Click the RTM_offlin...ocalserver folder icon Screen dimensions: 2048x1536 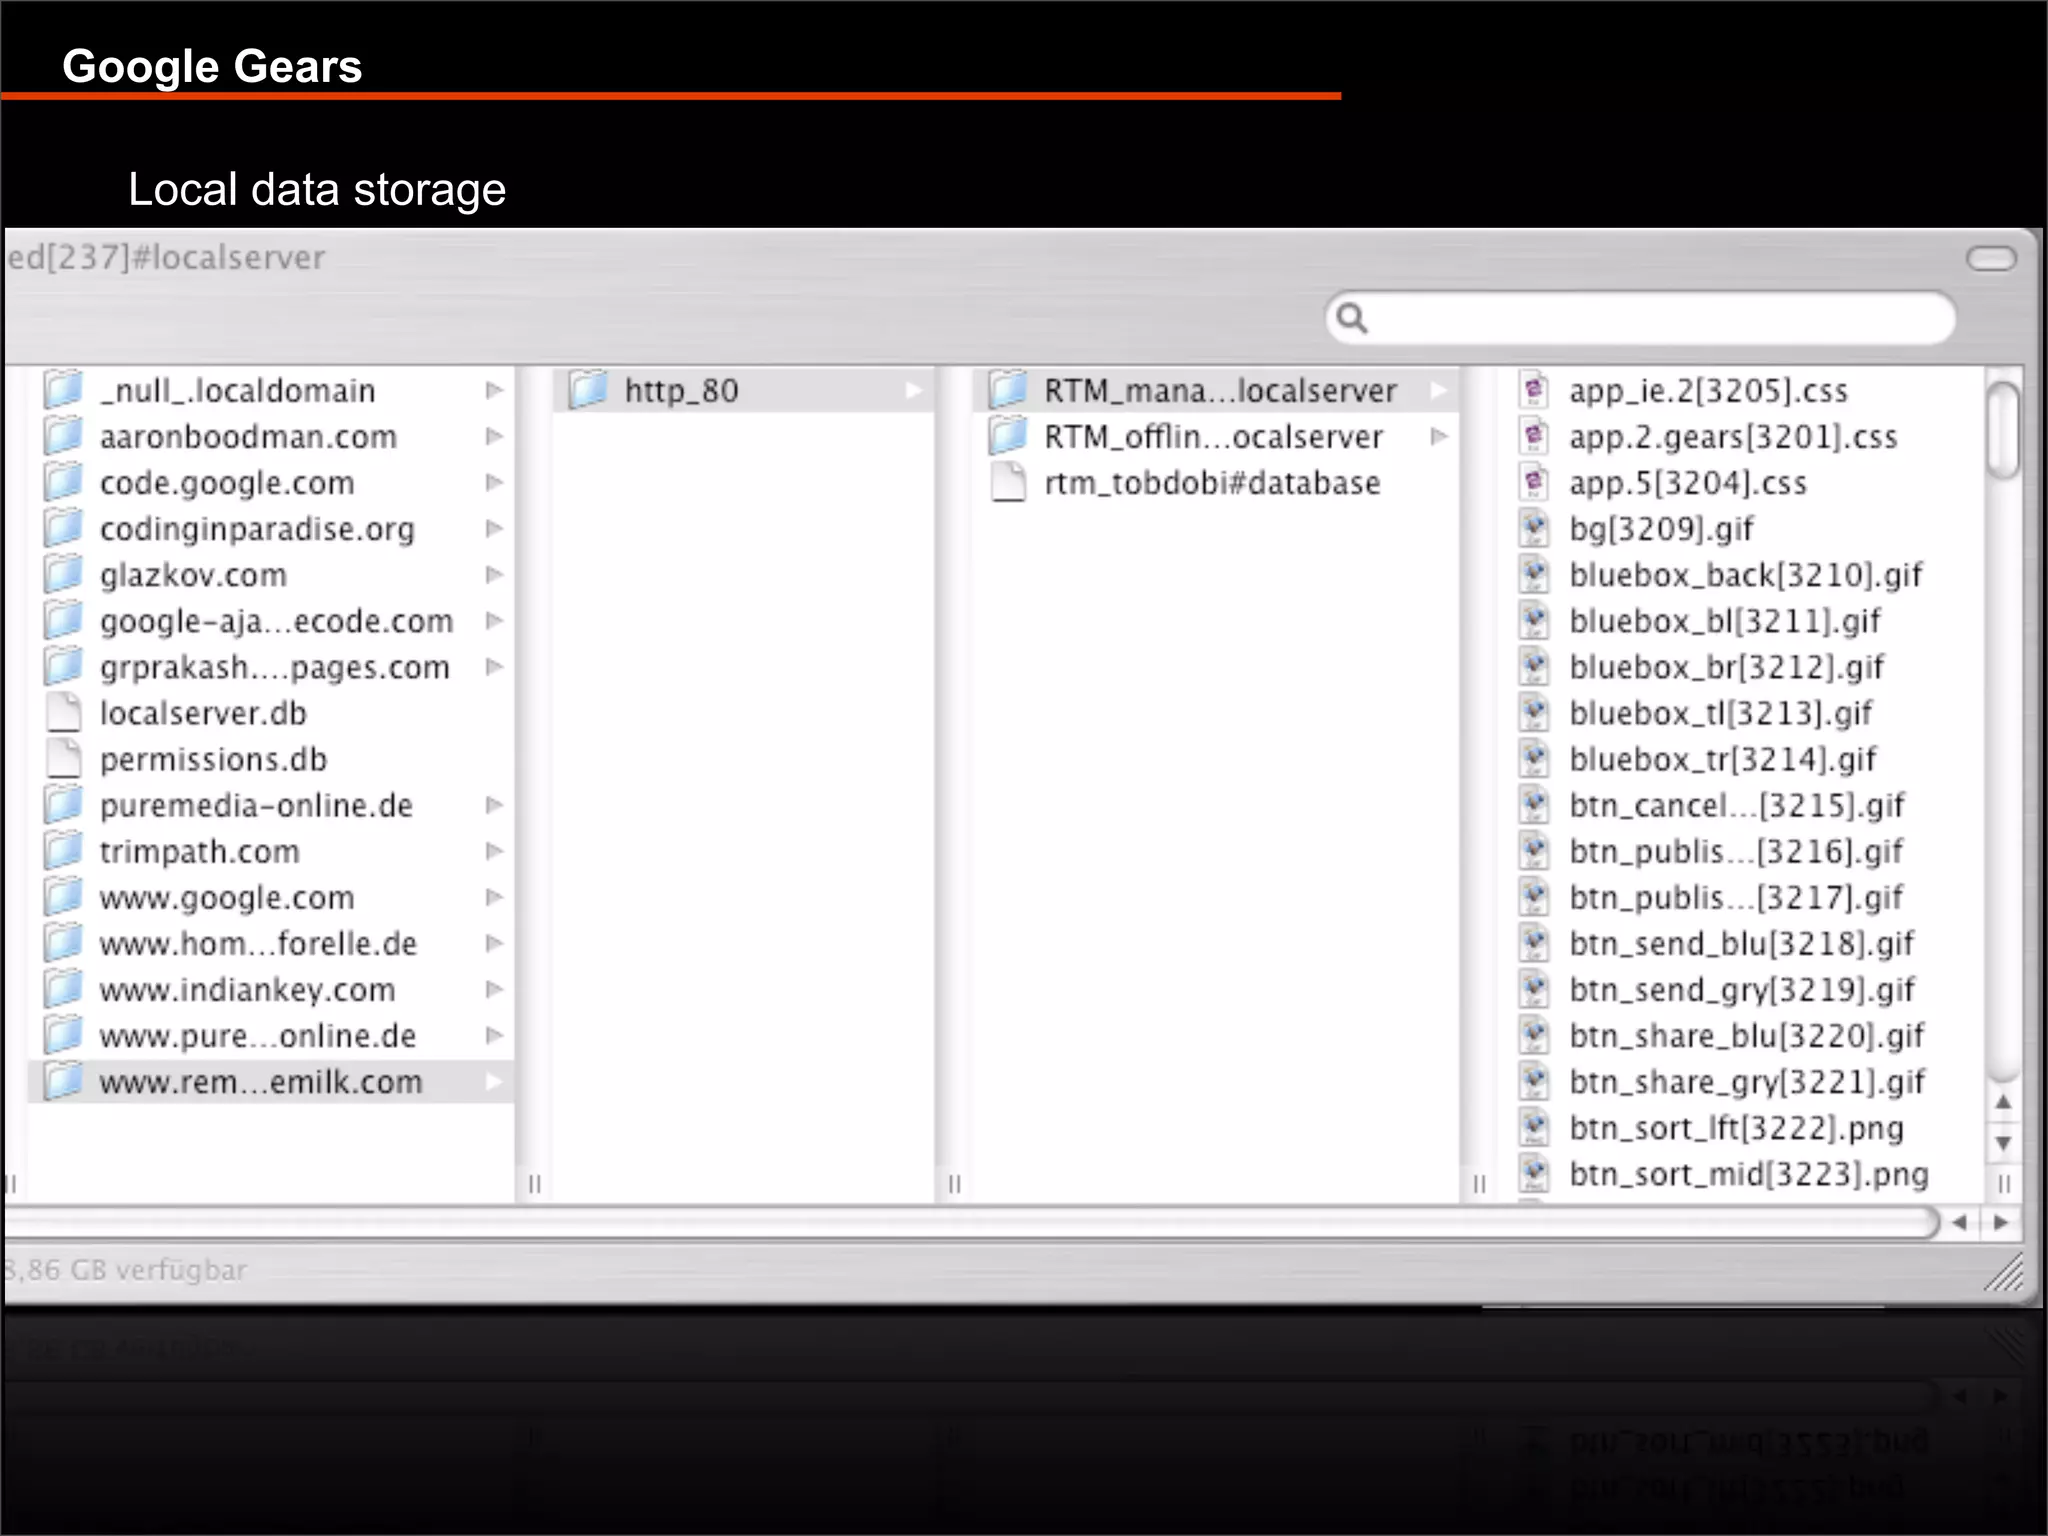[x=1008, y=436]
